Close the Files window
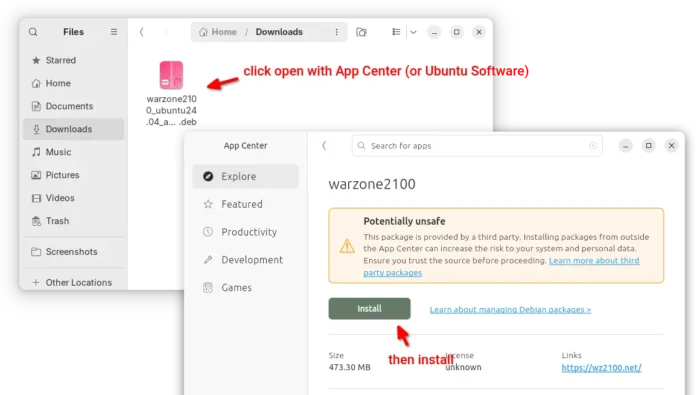Image resolution: width=700 pixels, height=395 pixels. tap(479, 32)
